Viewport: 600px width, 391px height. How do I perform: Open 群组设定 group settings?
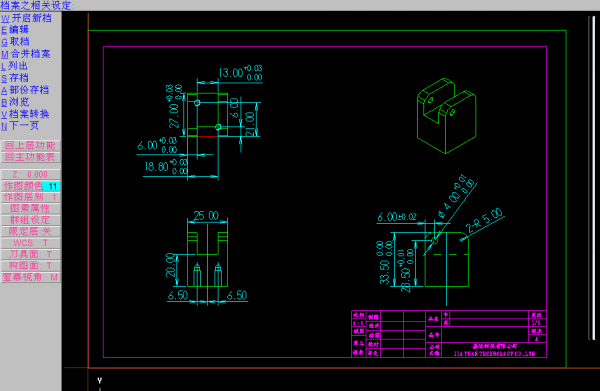(31, 220)
